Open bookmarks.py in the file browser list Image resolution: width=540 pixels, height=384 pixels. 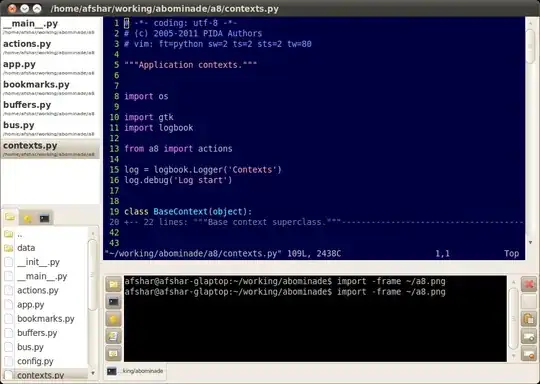click(x=45, y=319)
